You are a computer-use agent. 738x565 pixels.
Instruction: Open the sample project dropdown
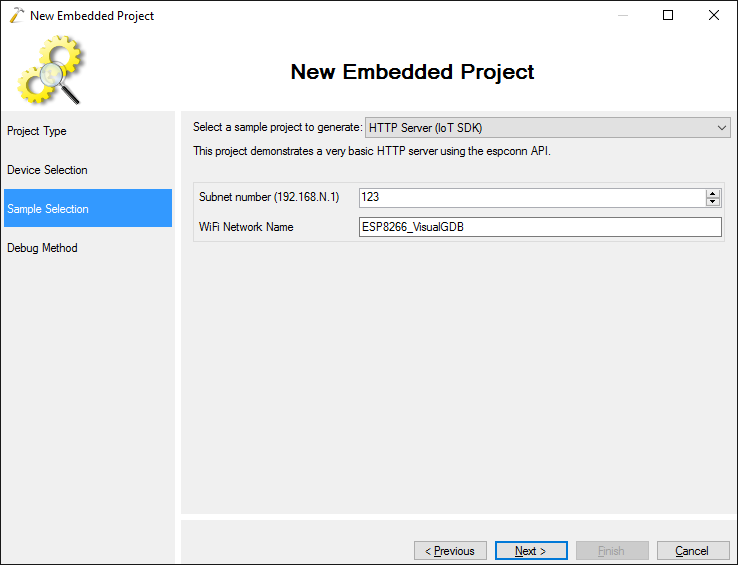coord(547,128)
